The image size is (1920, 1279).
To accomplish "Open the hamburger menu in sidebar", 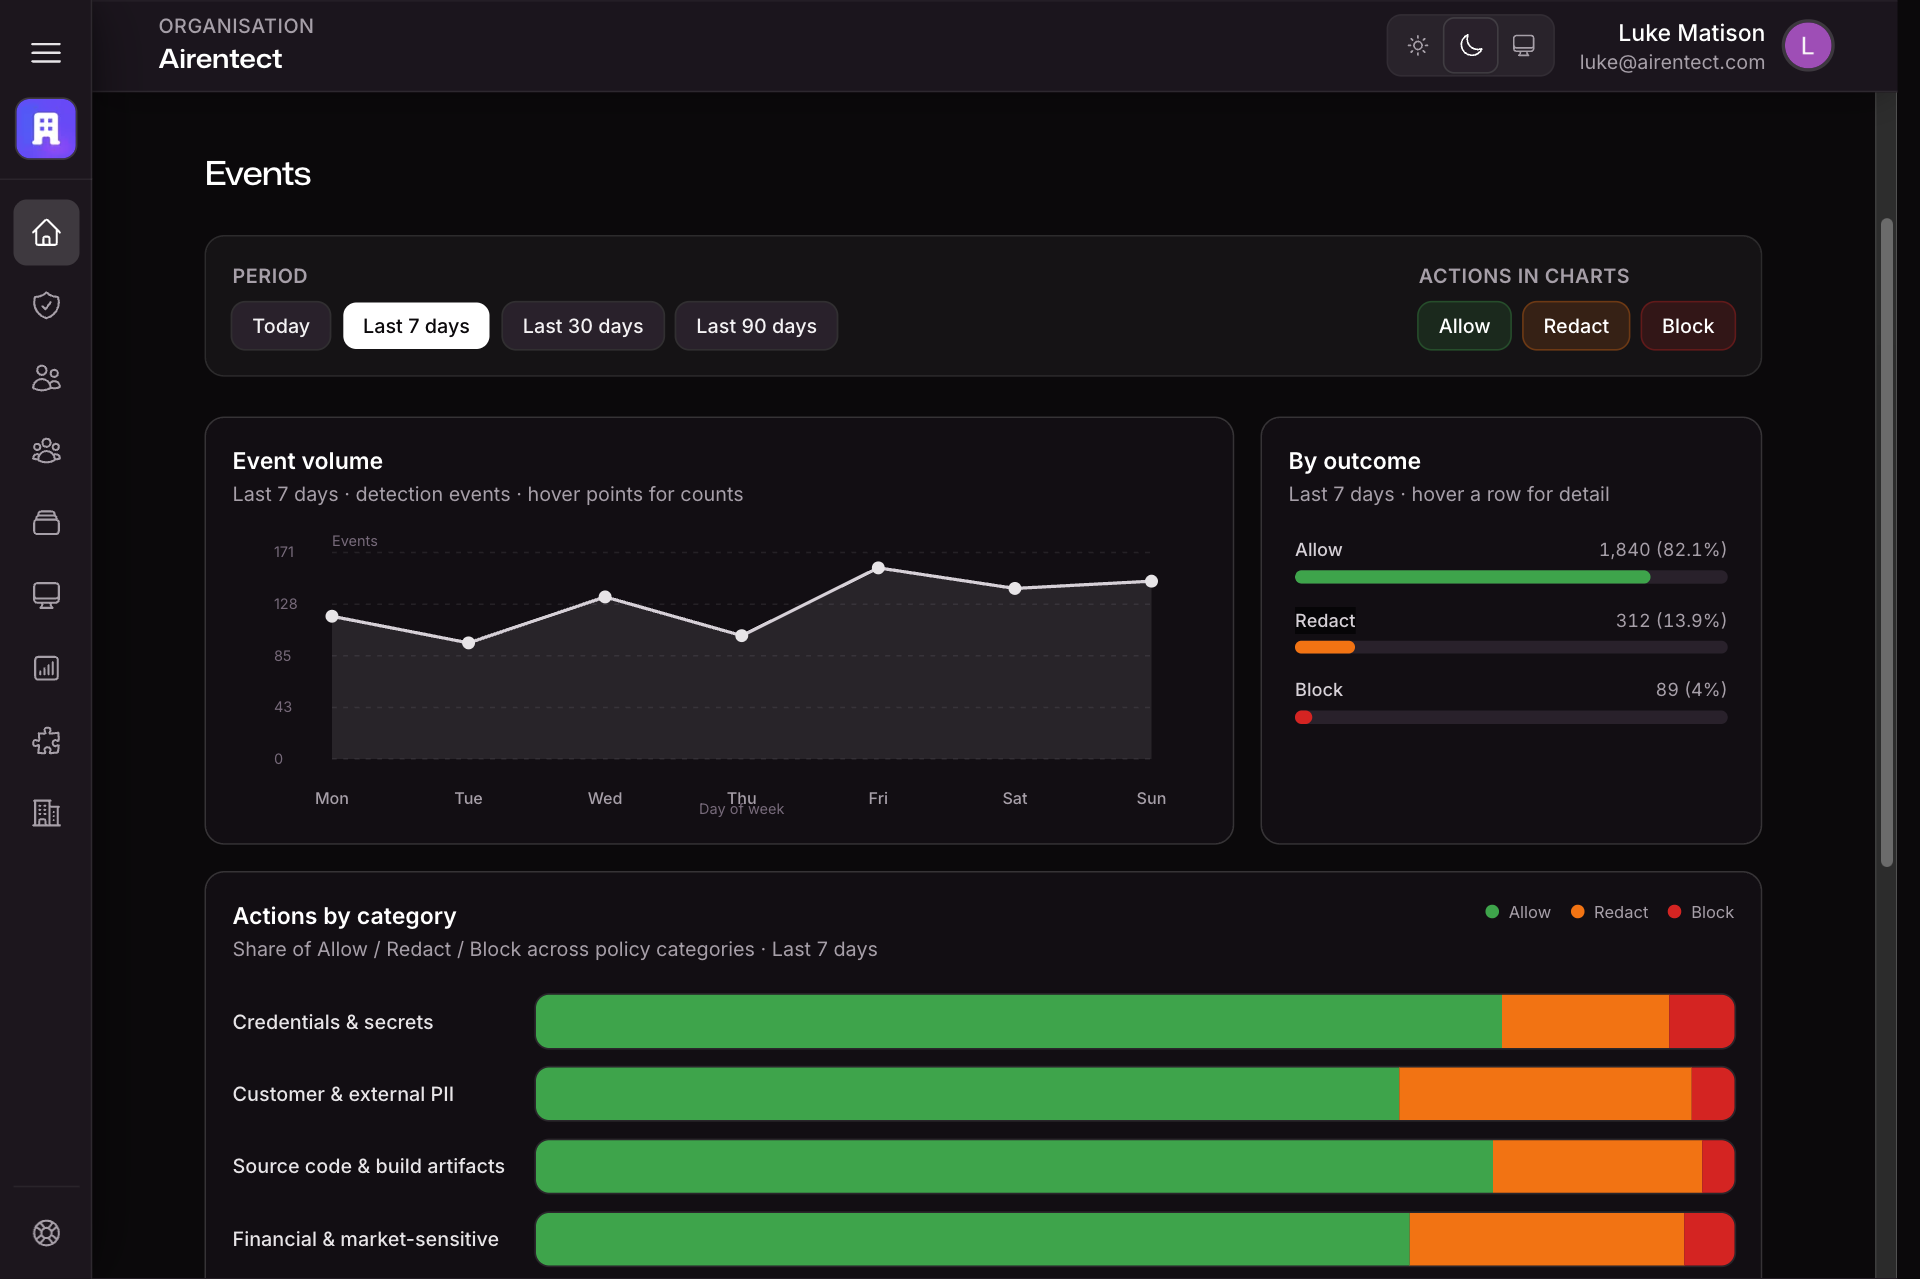I will pos(46,52).
